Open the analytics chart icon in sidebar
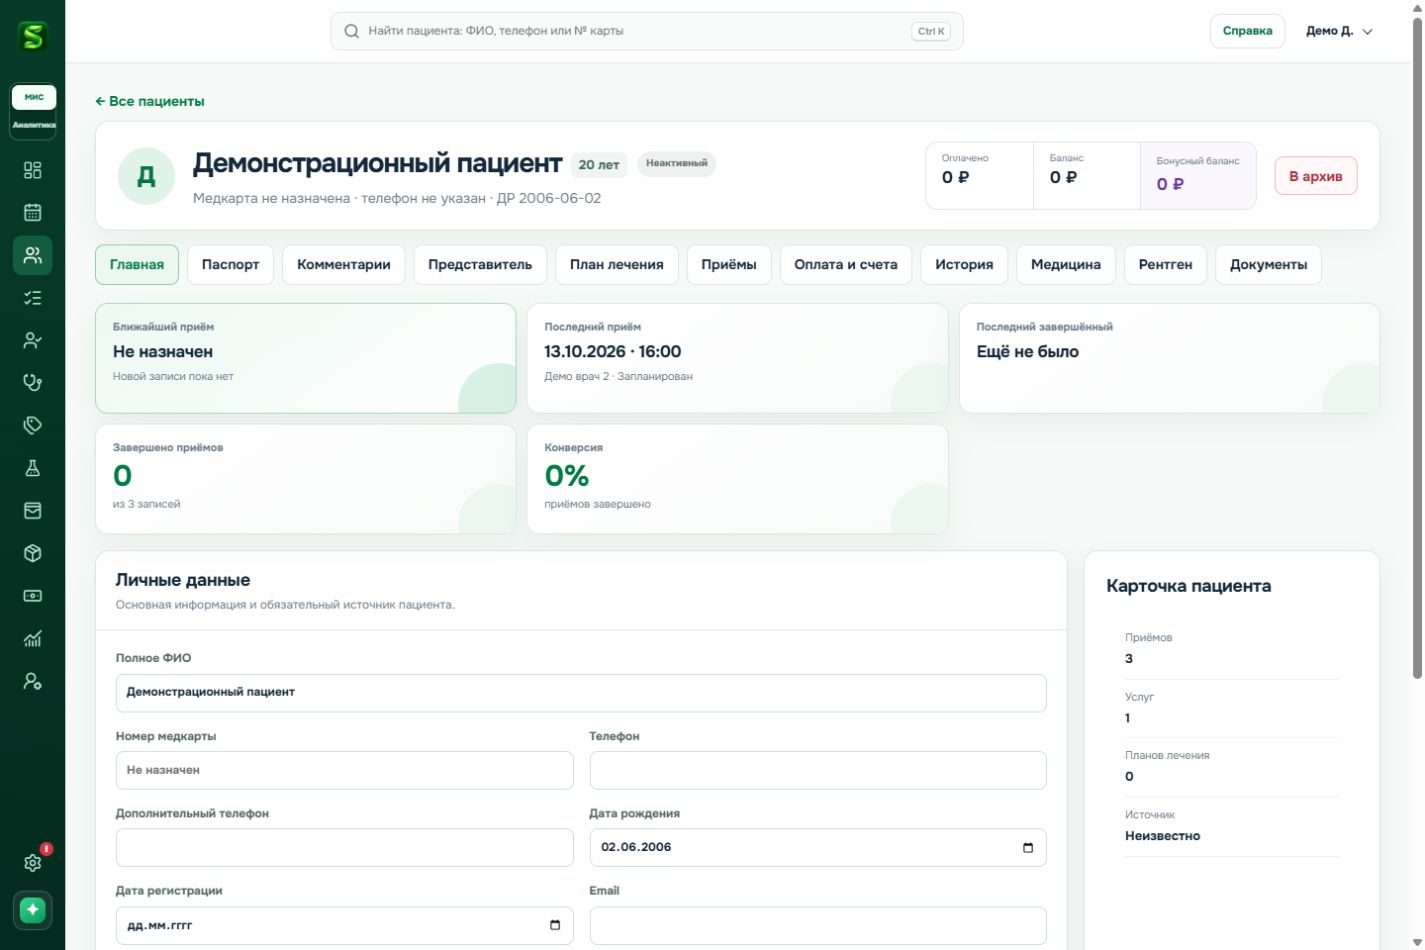This screenshot has height=950, width=1425. coord(32,638)
